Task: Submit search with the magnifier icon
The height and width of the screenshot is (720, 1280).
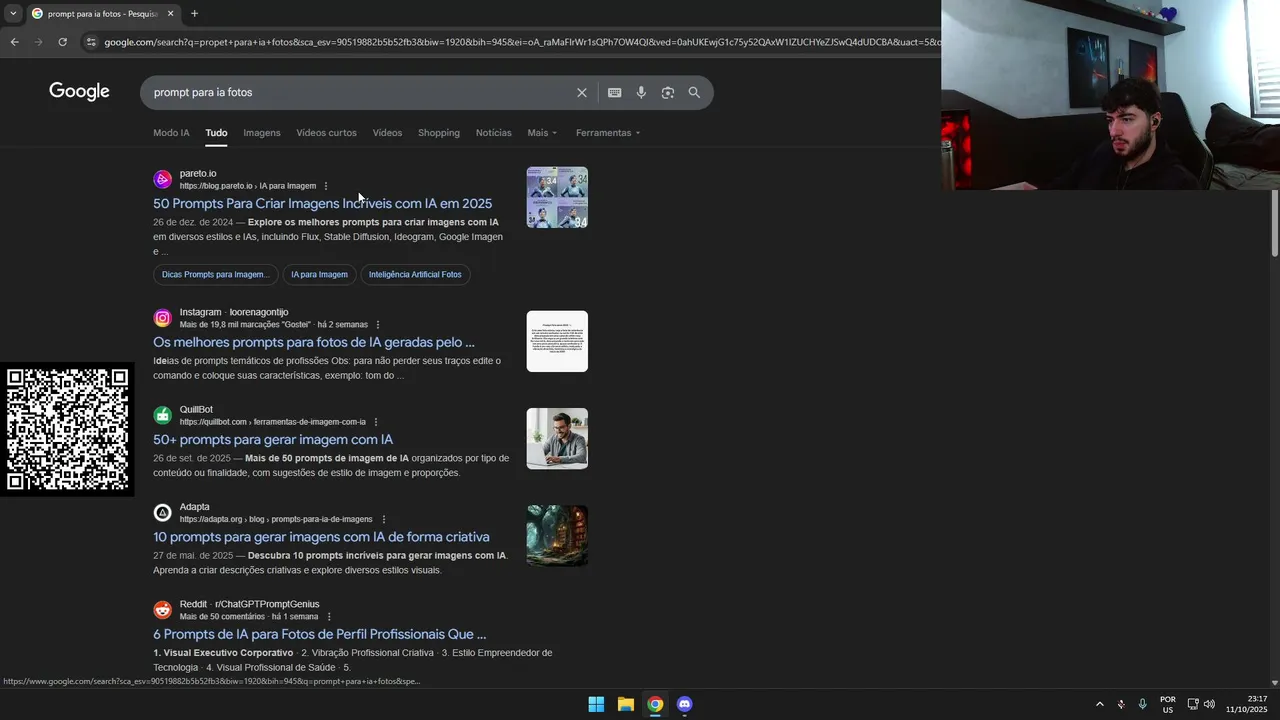Action: 694,92
